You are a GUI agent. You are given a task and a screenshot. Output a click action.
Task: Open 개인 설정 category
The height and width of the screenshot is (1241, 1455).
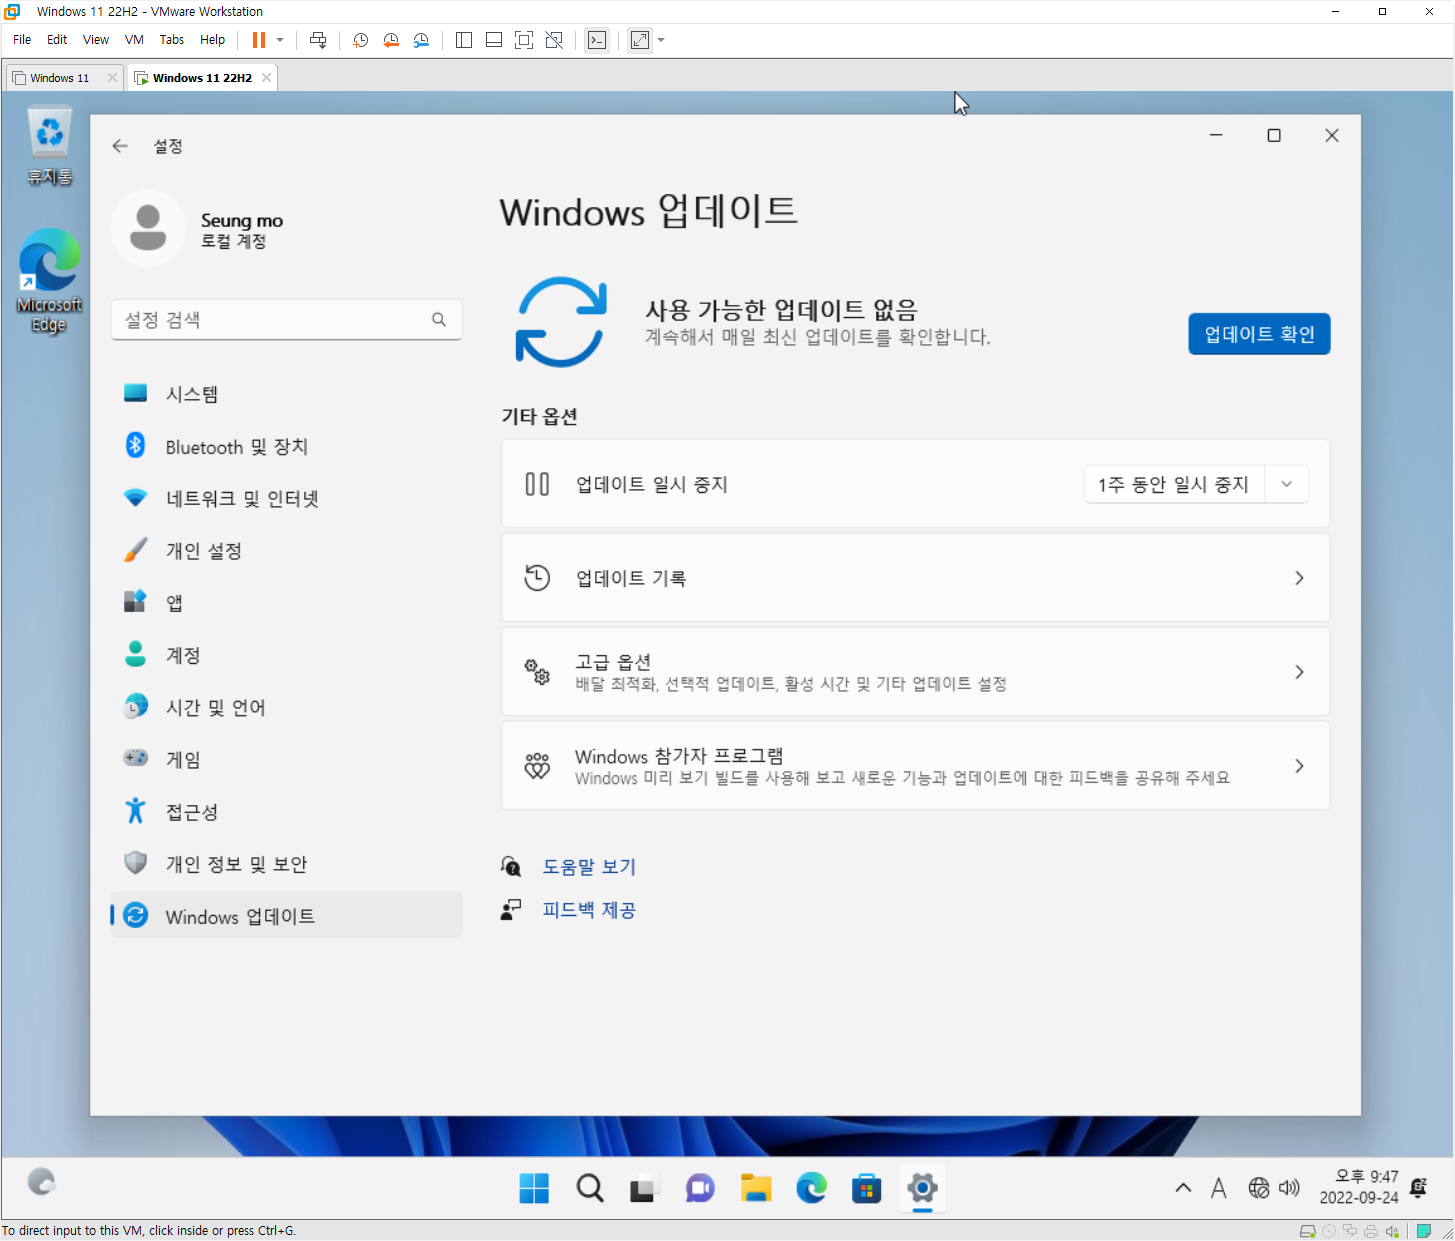tap(286, 550)
